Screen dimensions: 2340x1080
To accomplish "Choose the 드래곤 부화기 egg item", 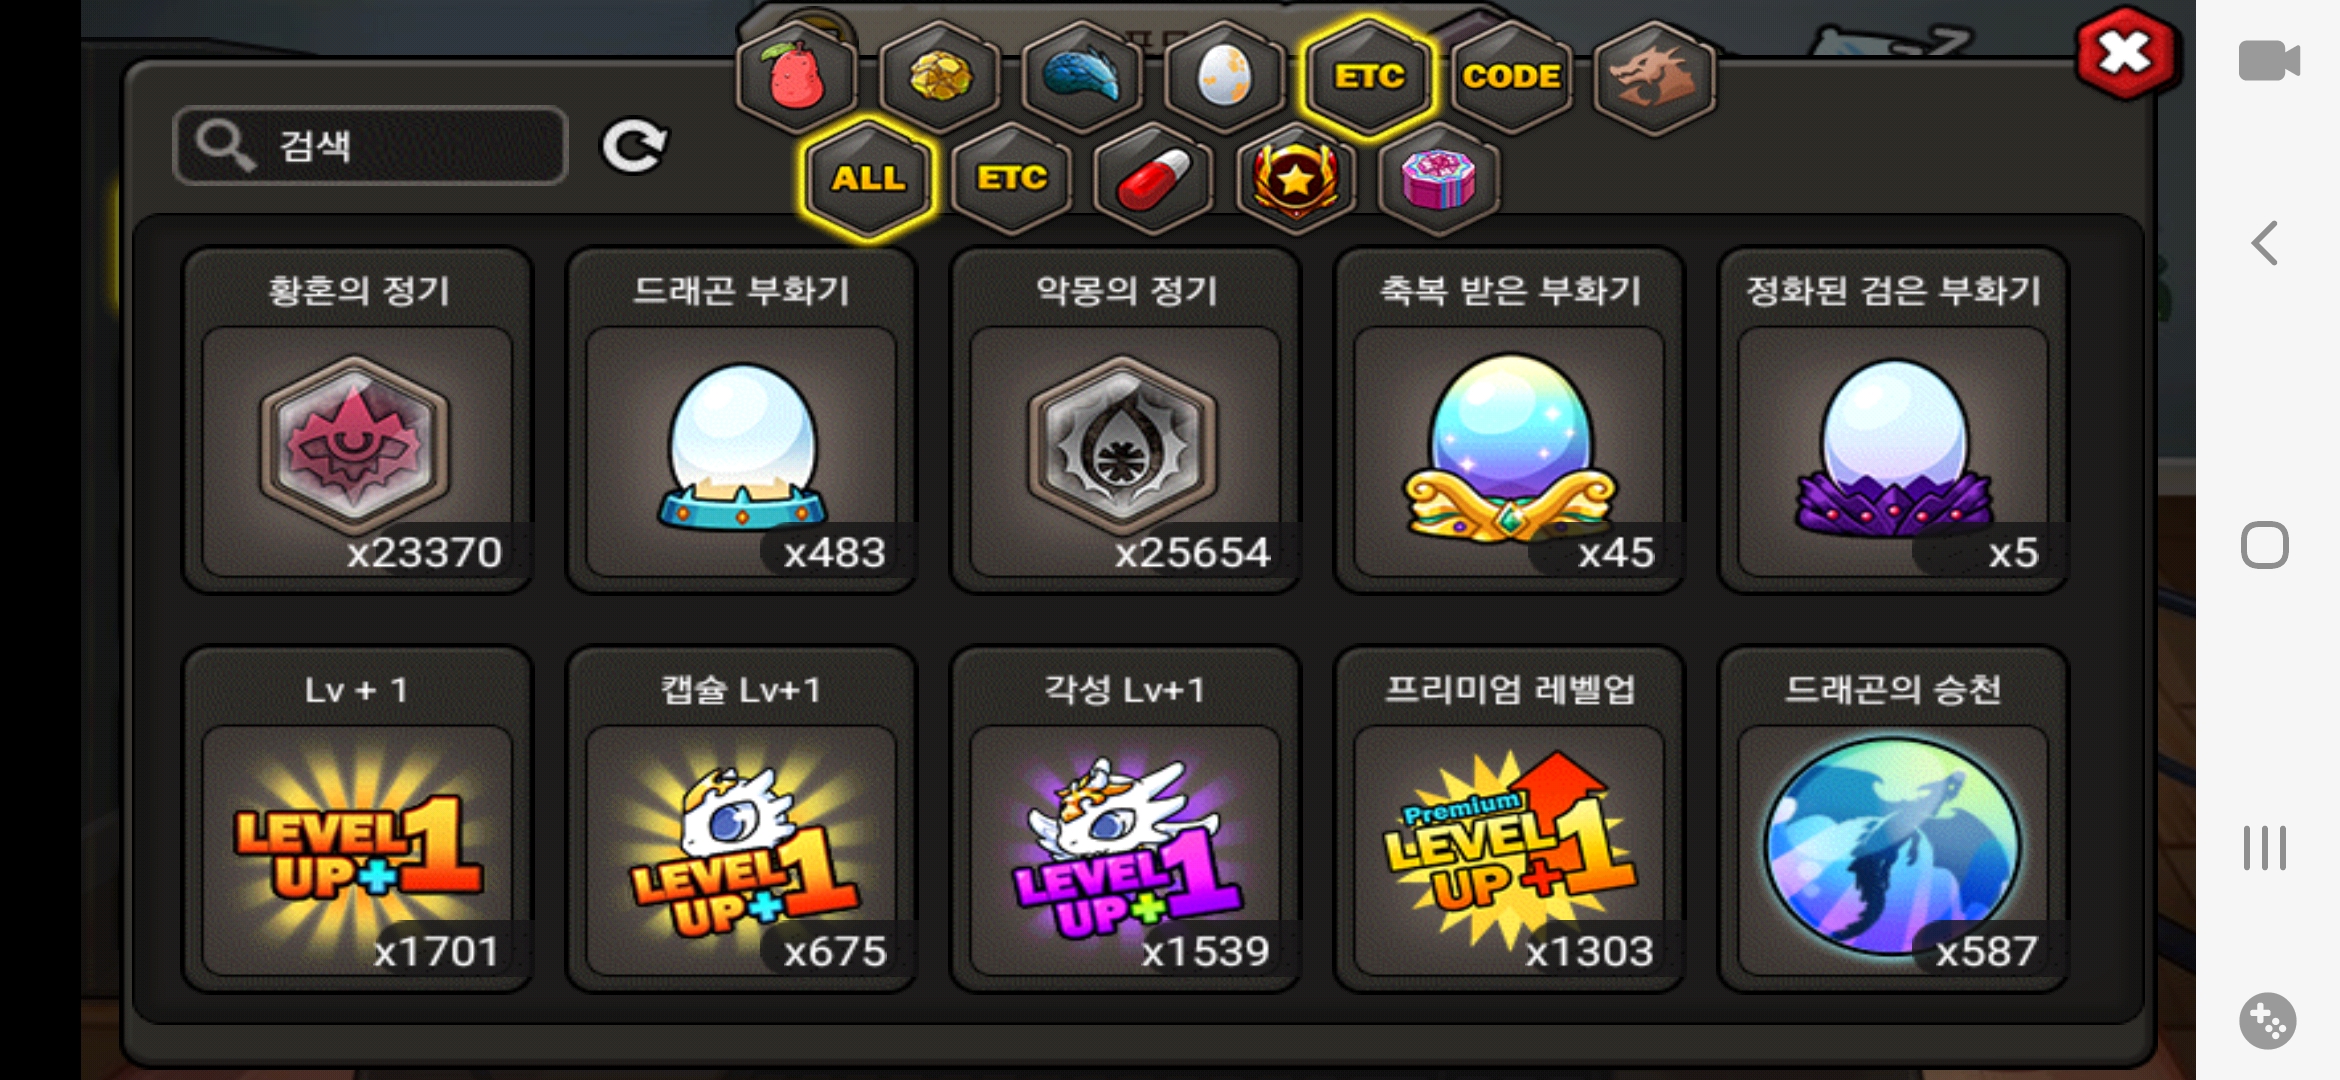I will [741, 420].
